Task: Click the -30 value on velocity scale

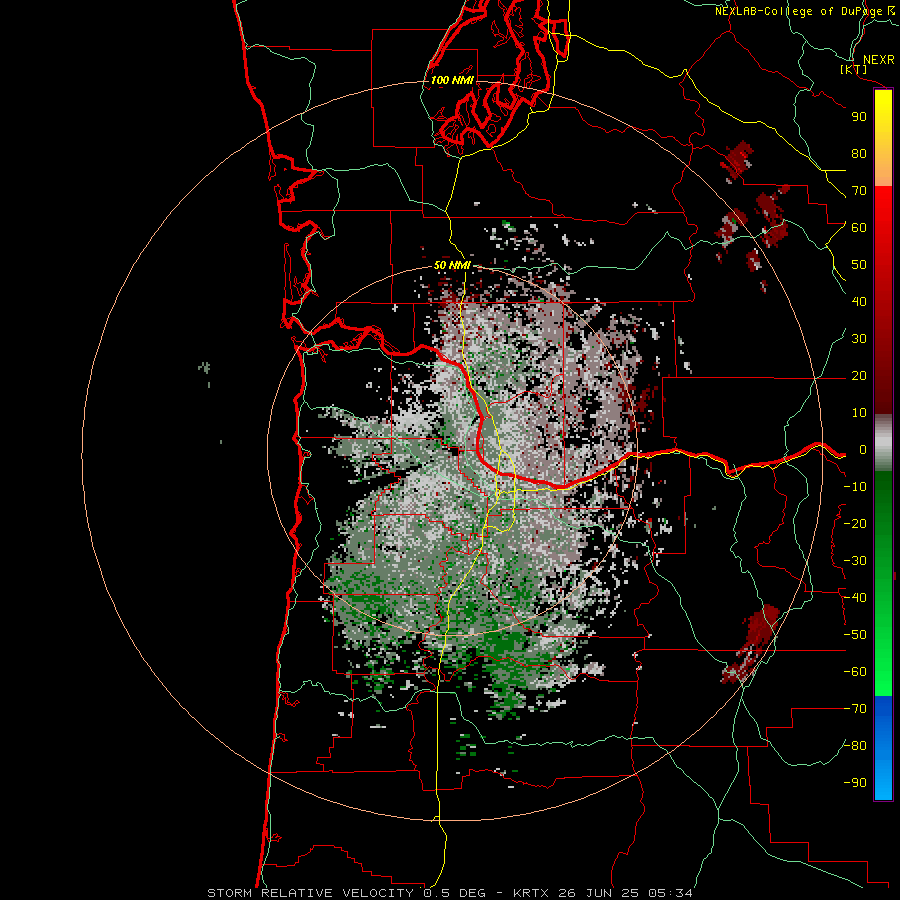Action: [855, 561]
